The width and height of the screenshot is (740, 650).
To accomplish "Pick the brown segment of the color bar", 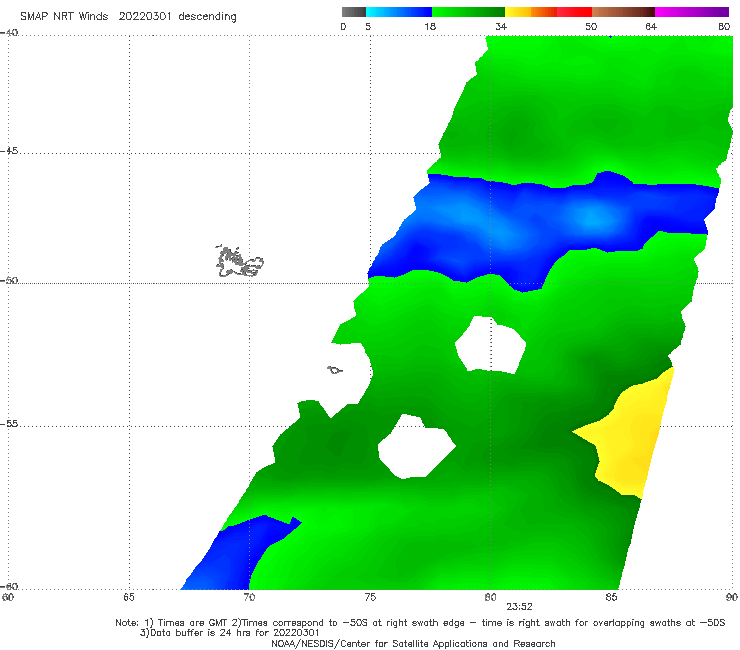I will click(x=623, y=12).
